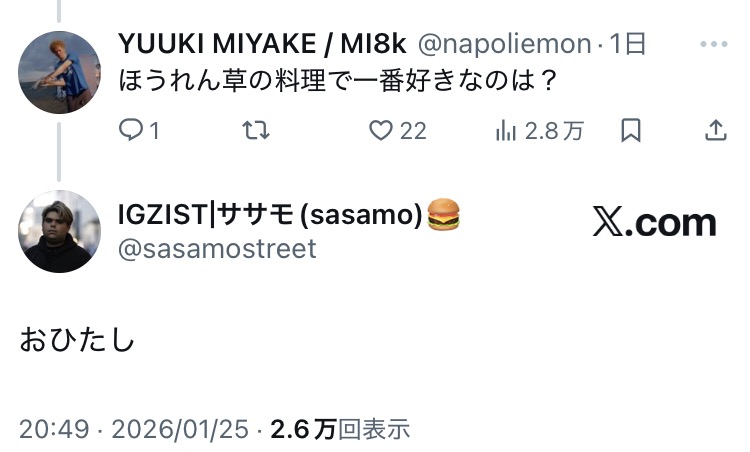Click the repost arrows icon
Viewport: 750px width, 452px height.
tap(257, 130)
